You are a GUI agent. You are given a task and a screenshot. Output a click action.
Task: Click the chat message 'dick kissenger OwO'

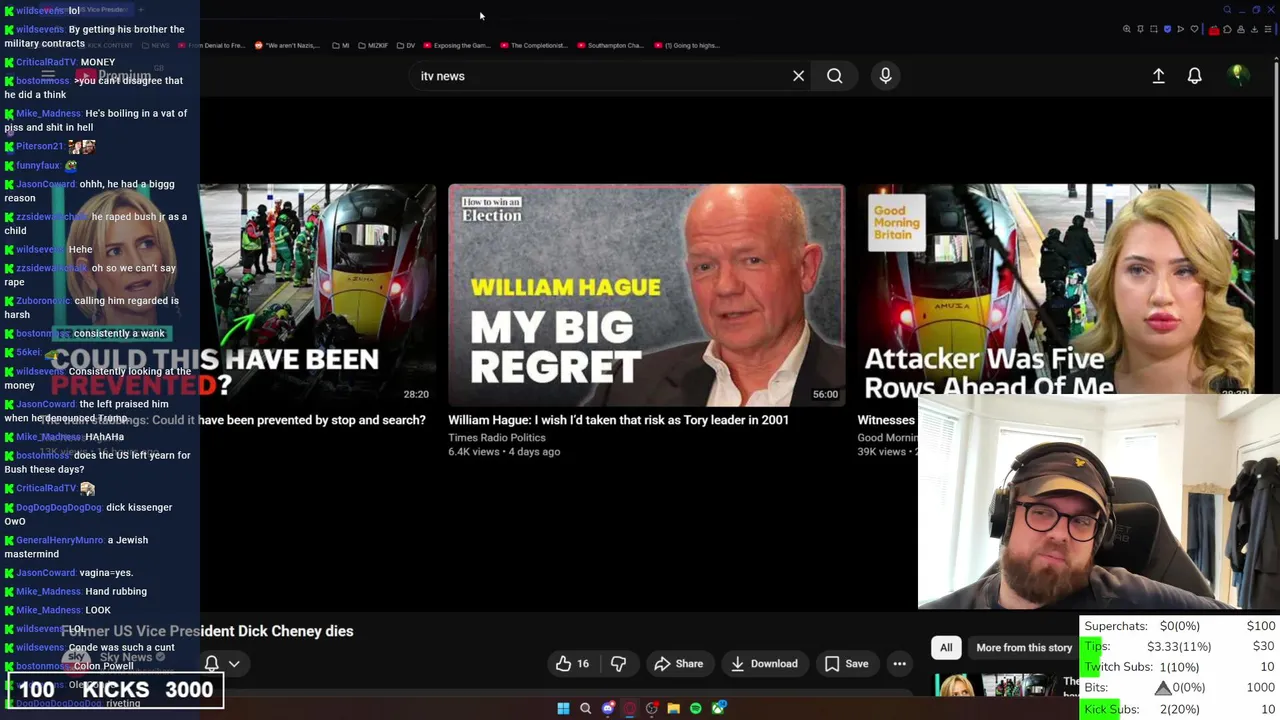pos(88,514)
